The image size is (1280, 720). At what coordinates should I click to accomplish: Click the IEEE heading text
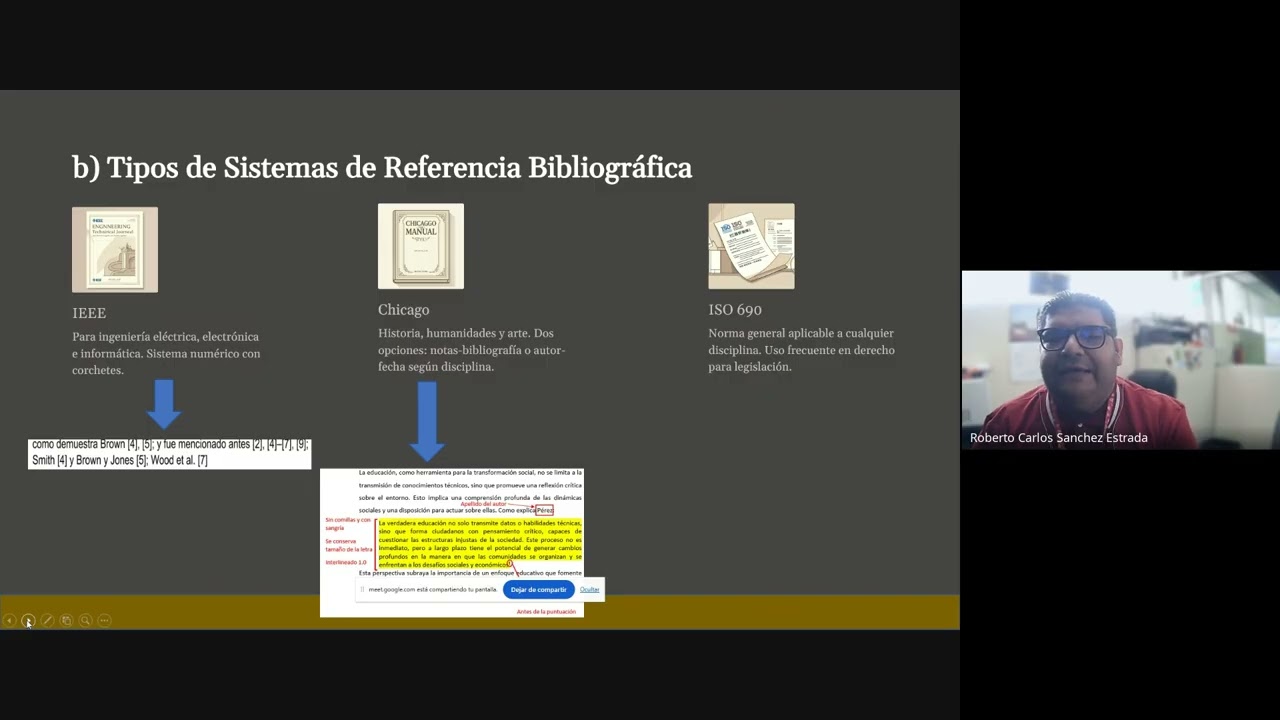[89, 313]
